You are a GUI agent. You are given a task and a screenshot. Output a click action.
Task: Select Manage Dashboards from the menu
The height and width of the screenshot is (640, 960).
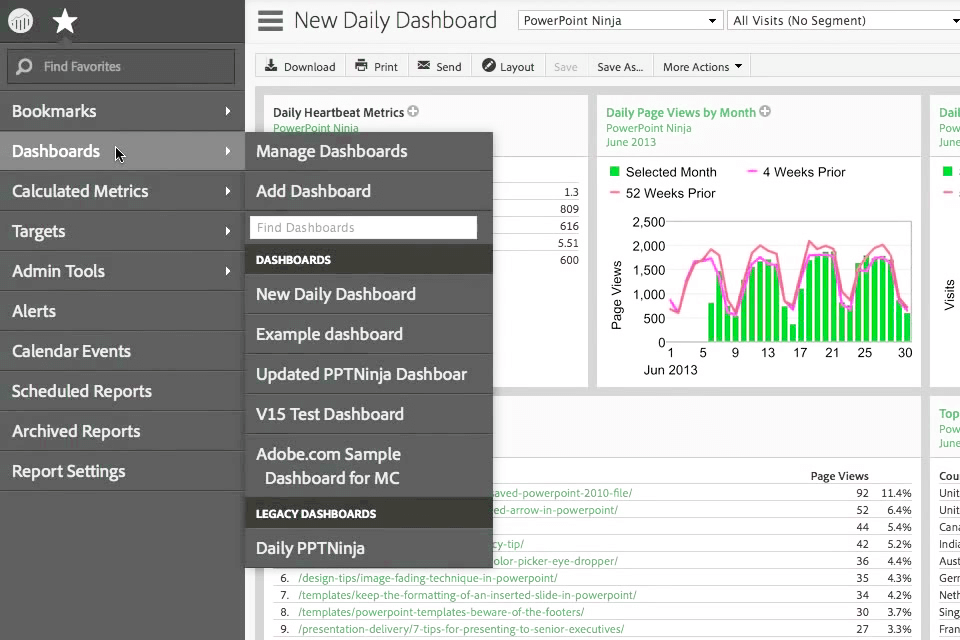point(331,151)
